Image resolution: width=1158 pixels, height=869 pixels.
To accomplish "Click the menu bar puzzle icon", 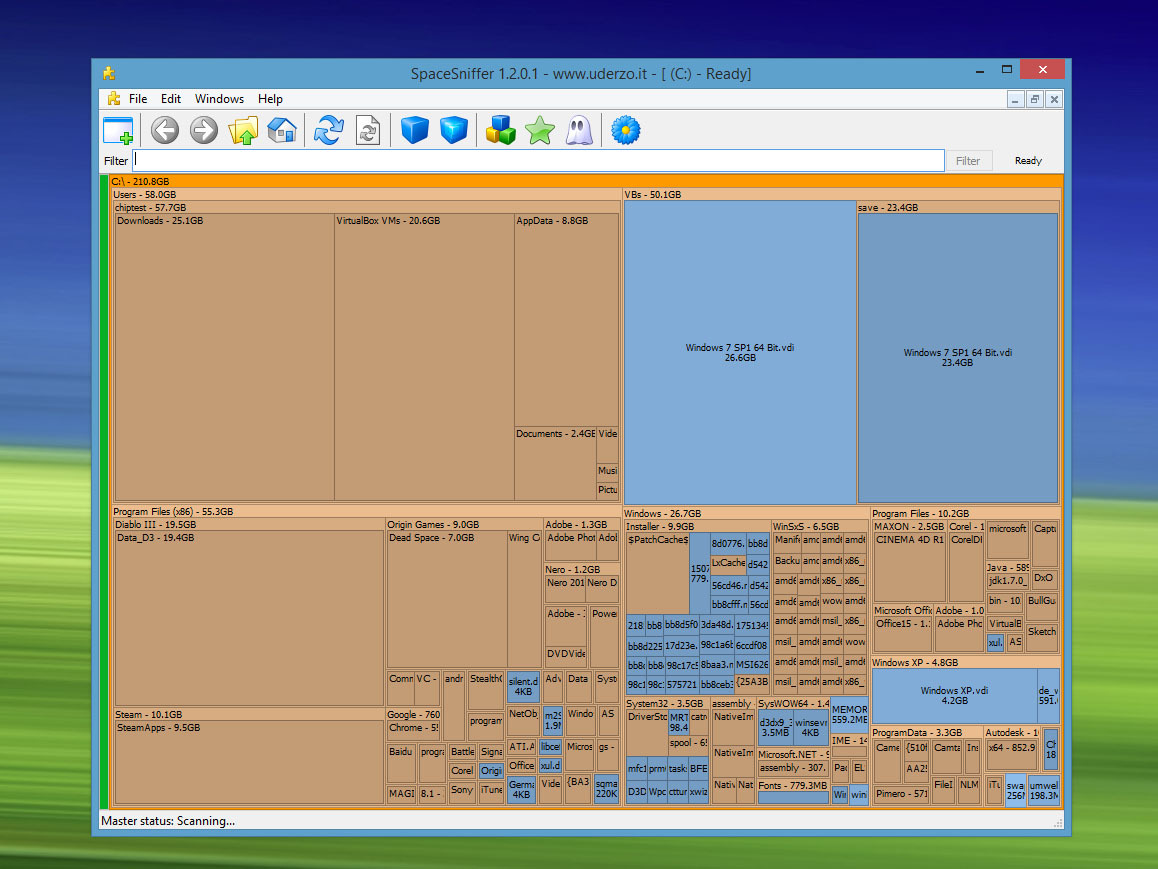I will (114, 99).
